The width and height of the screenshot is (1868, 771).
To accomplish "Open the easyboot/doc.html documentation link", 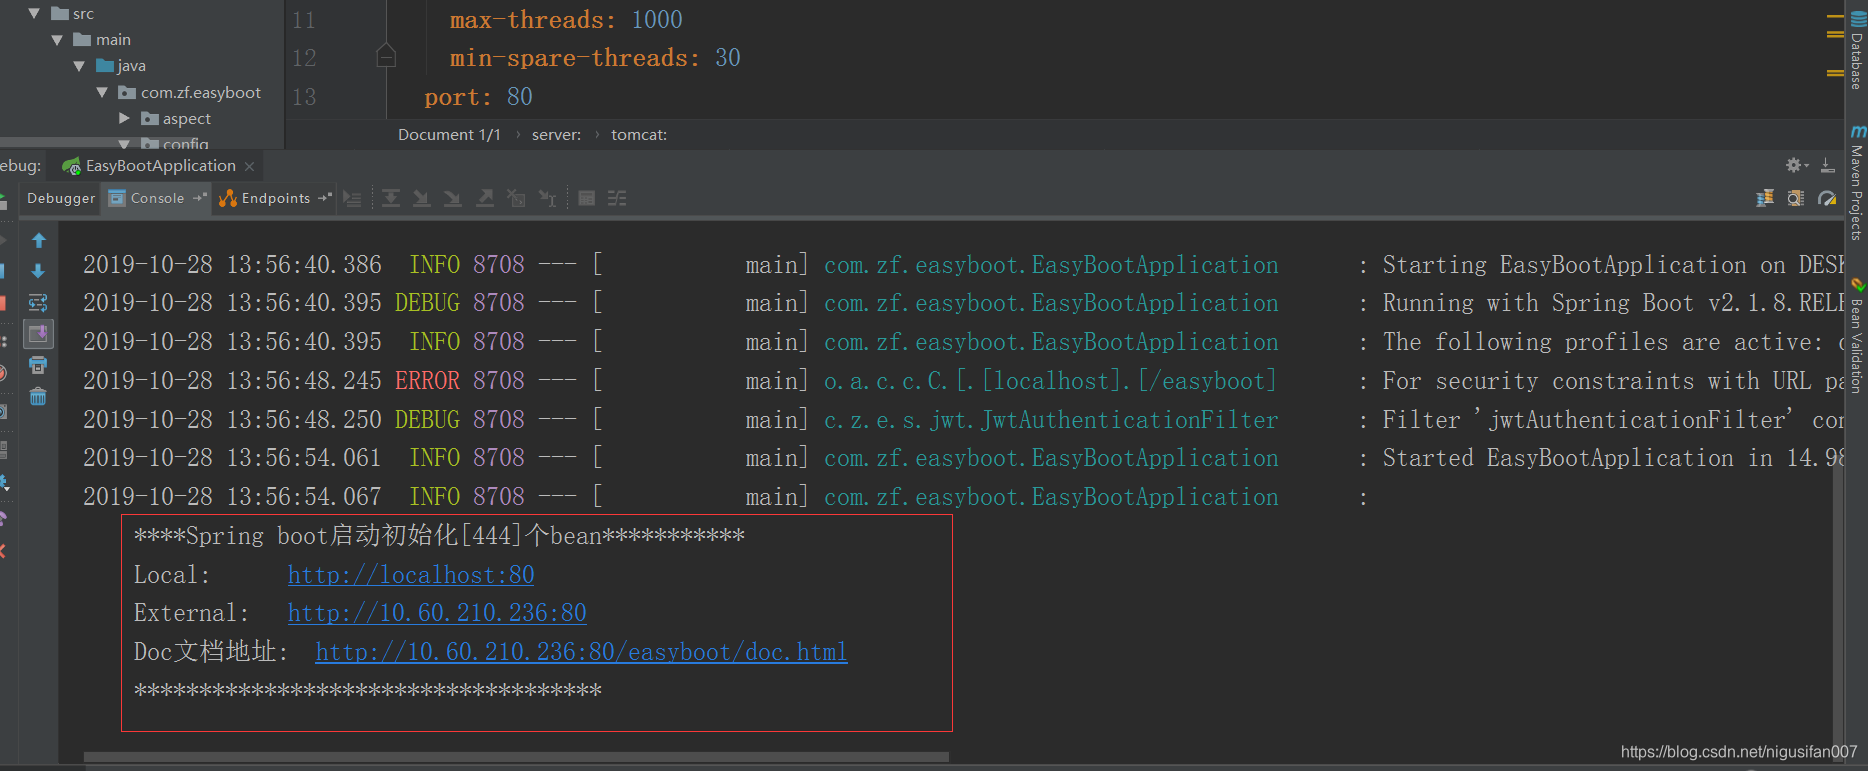I will coord(581,652).
